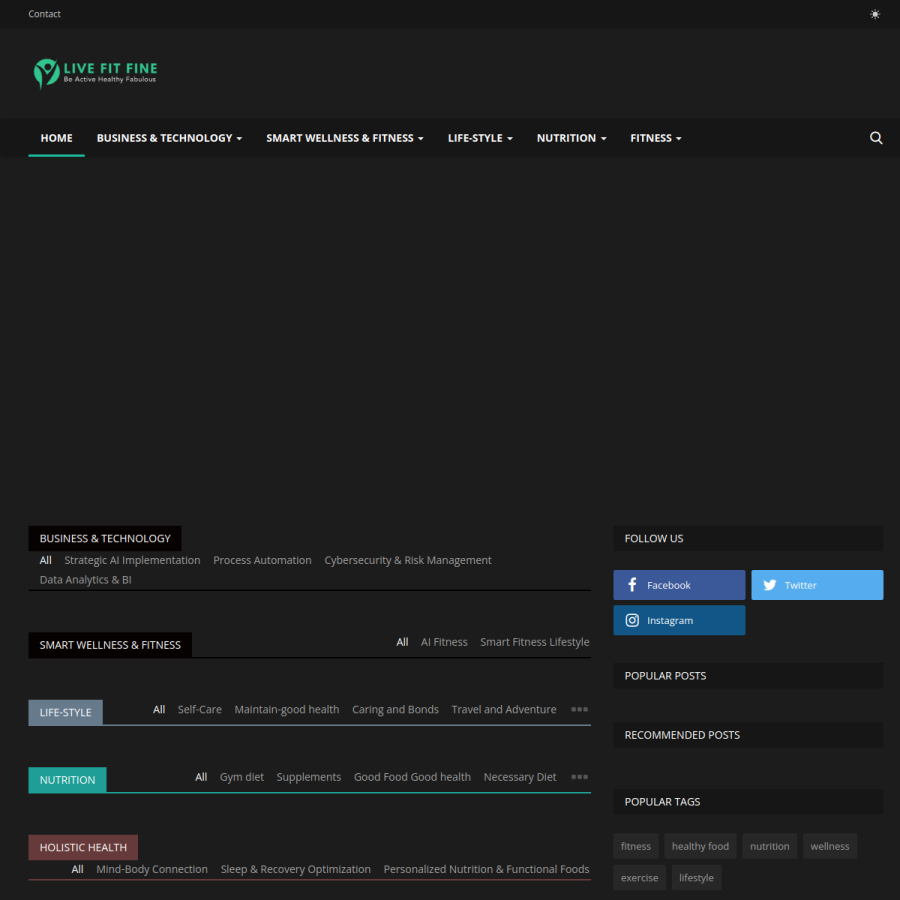Open the NUTRITION section heading
The height and width of the screenshot is (900, 900).
[x=67, y=779]
